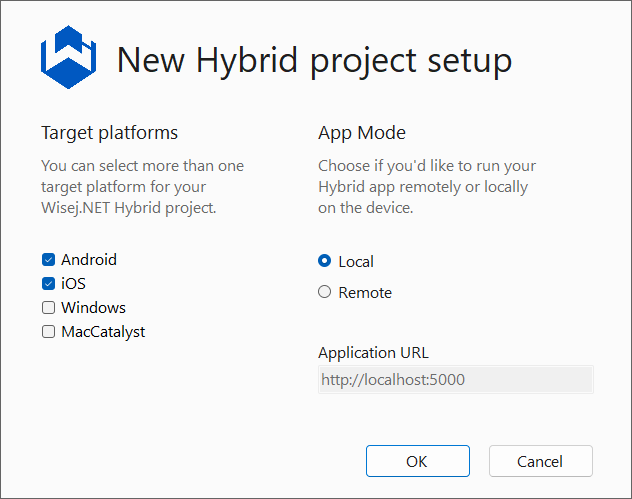
Task: Click the MacCatalyst label text
Action: pyautogui.click(x=103, y=332)
